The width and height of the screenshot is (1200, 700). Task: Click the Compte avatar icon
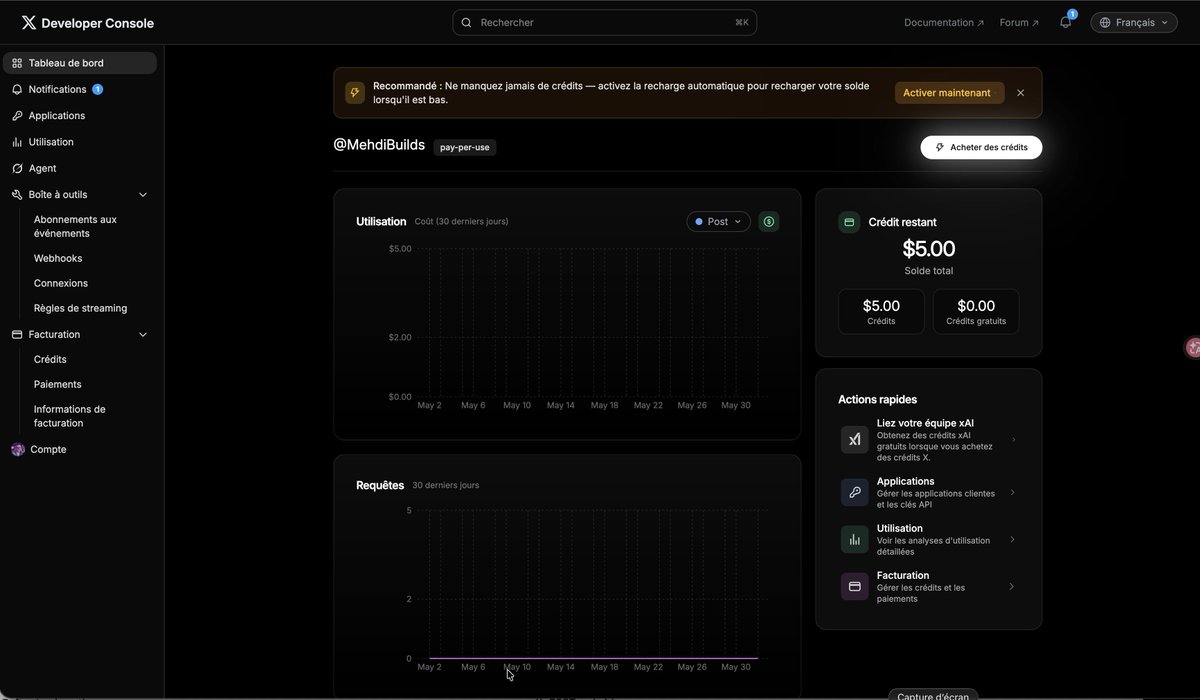coord(18,450)
